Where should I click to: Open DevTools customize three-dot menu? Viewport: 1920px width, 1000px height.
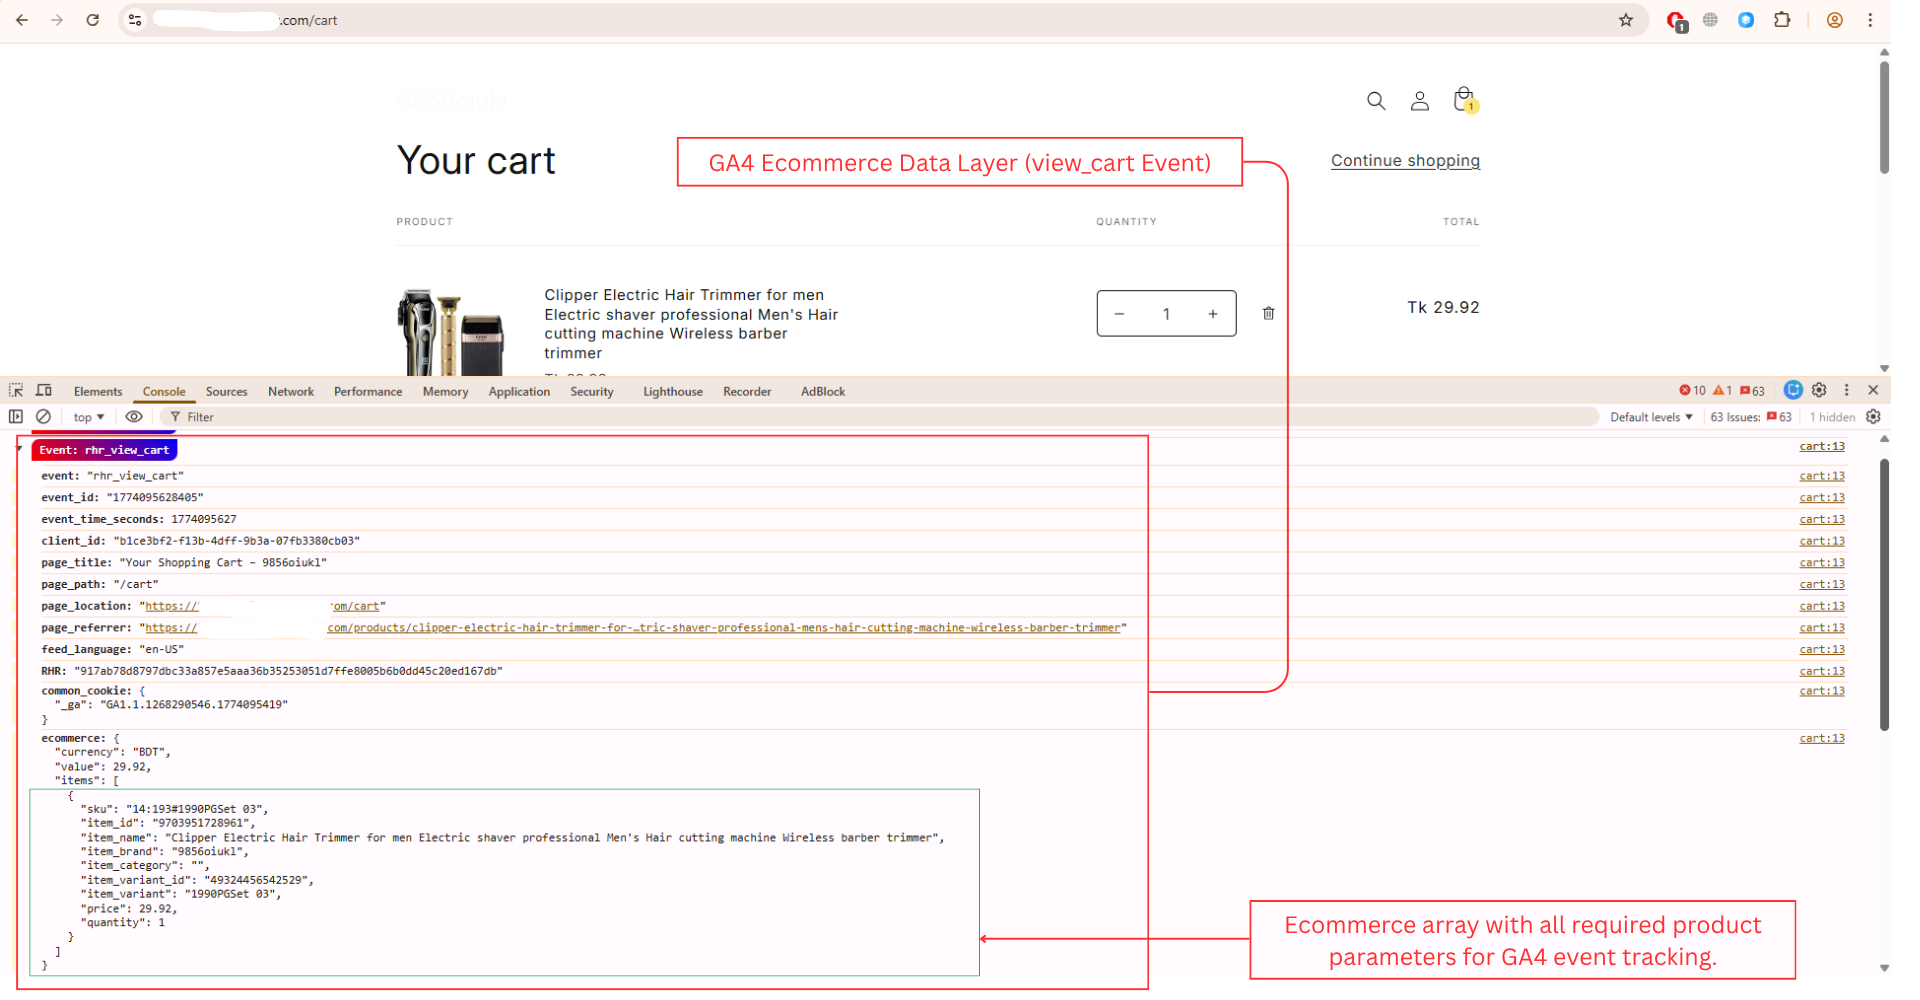point(1847,390)
